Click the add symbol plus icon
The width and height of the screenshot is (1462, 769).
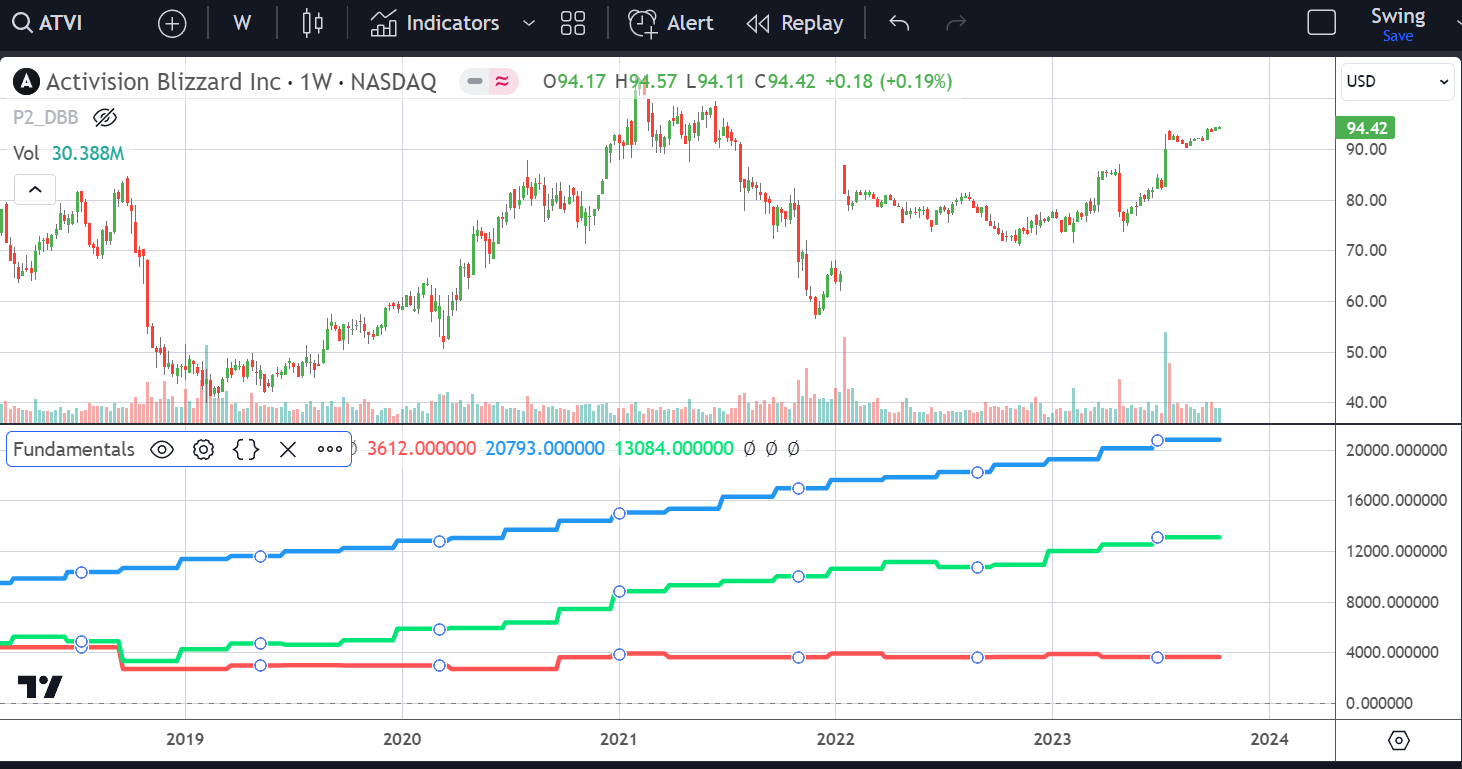coord(172,23)
